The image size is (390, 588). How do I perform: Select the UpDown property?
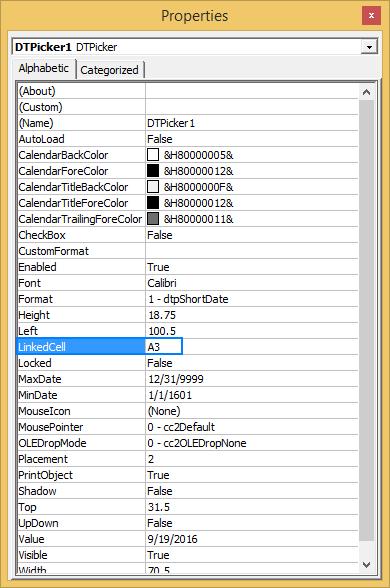coord(38,523)
